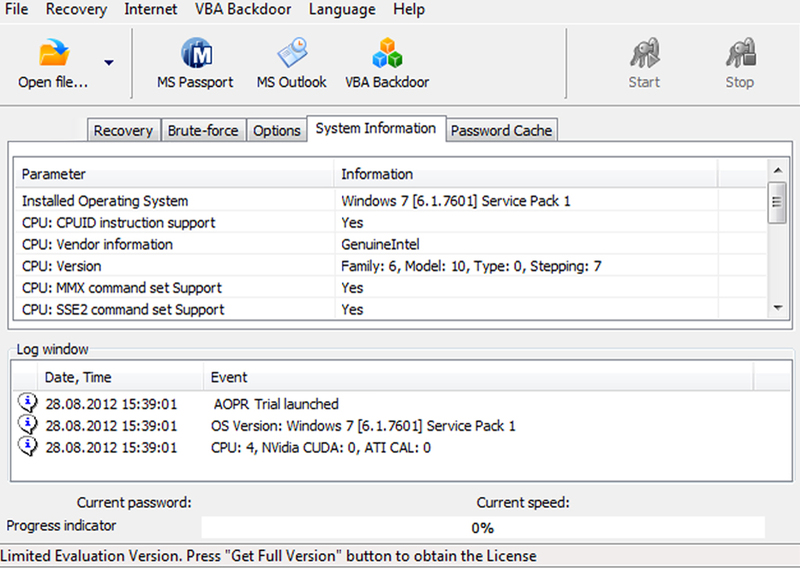Click the CPU CUDA log entry info icon
The image size is (800, 568).
pyautogui.click(x=28, y=447)
